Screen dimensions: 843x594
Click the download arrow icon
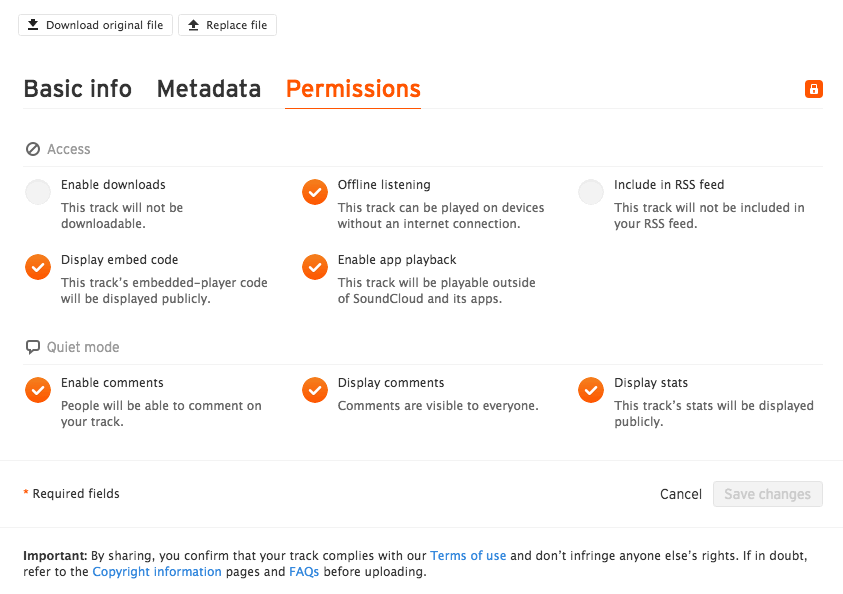pos(33,25)
